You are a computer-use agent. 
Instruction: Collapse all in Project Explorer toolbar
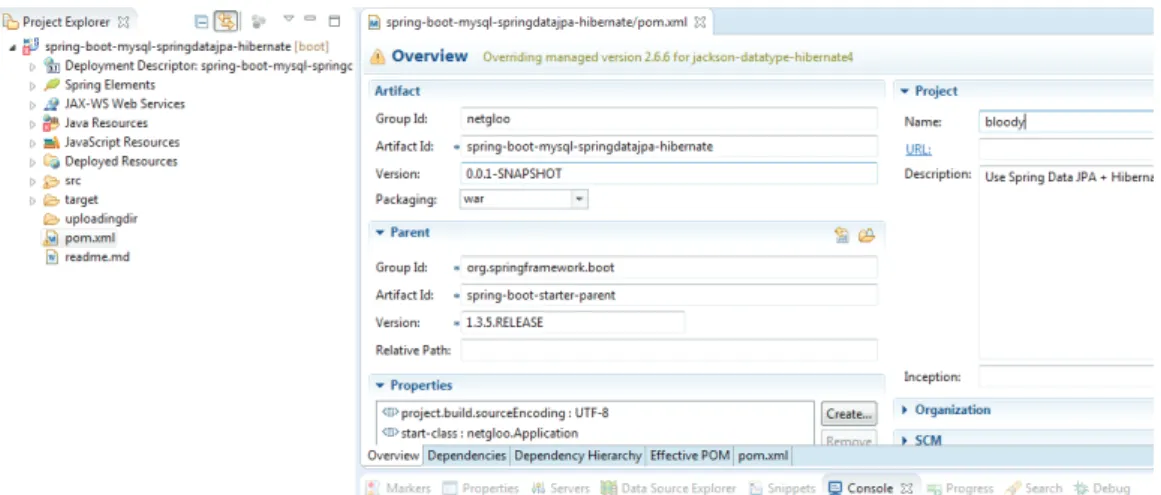tap(201, 22)
